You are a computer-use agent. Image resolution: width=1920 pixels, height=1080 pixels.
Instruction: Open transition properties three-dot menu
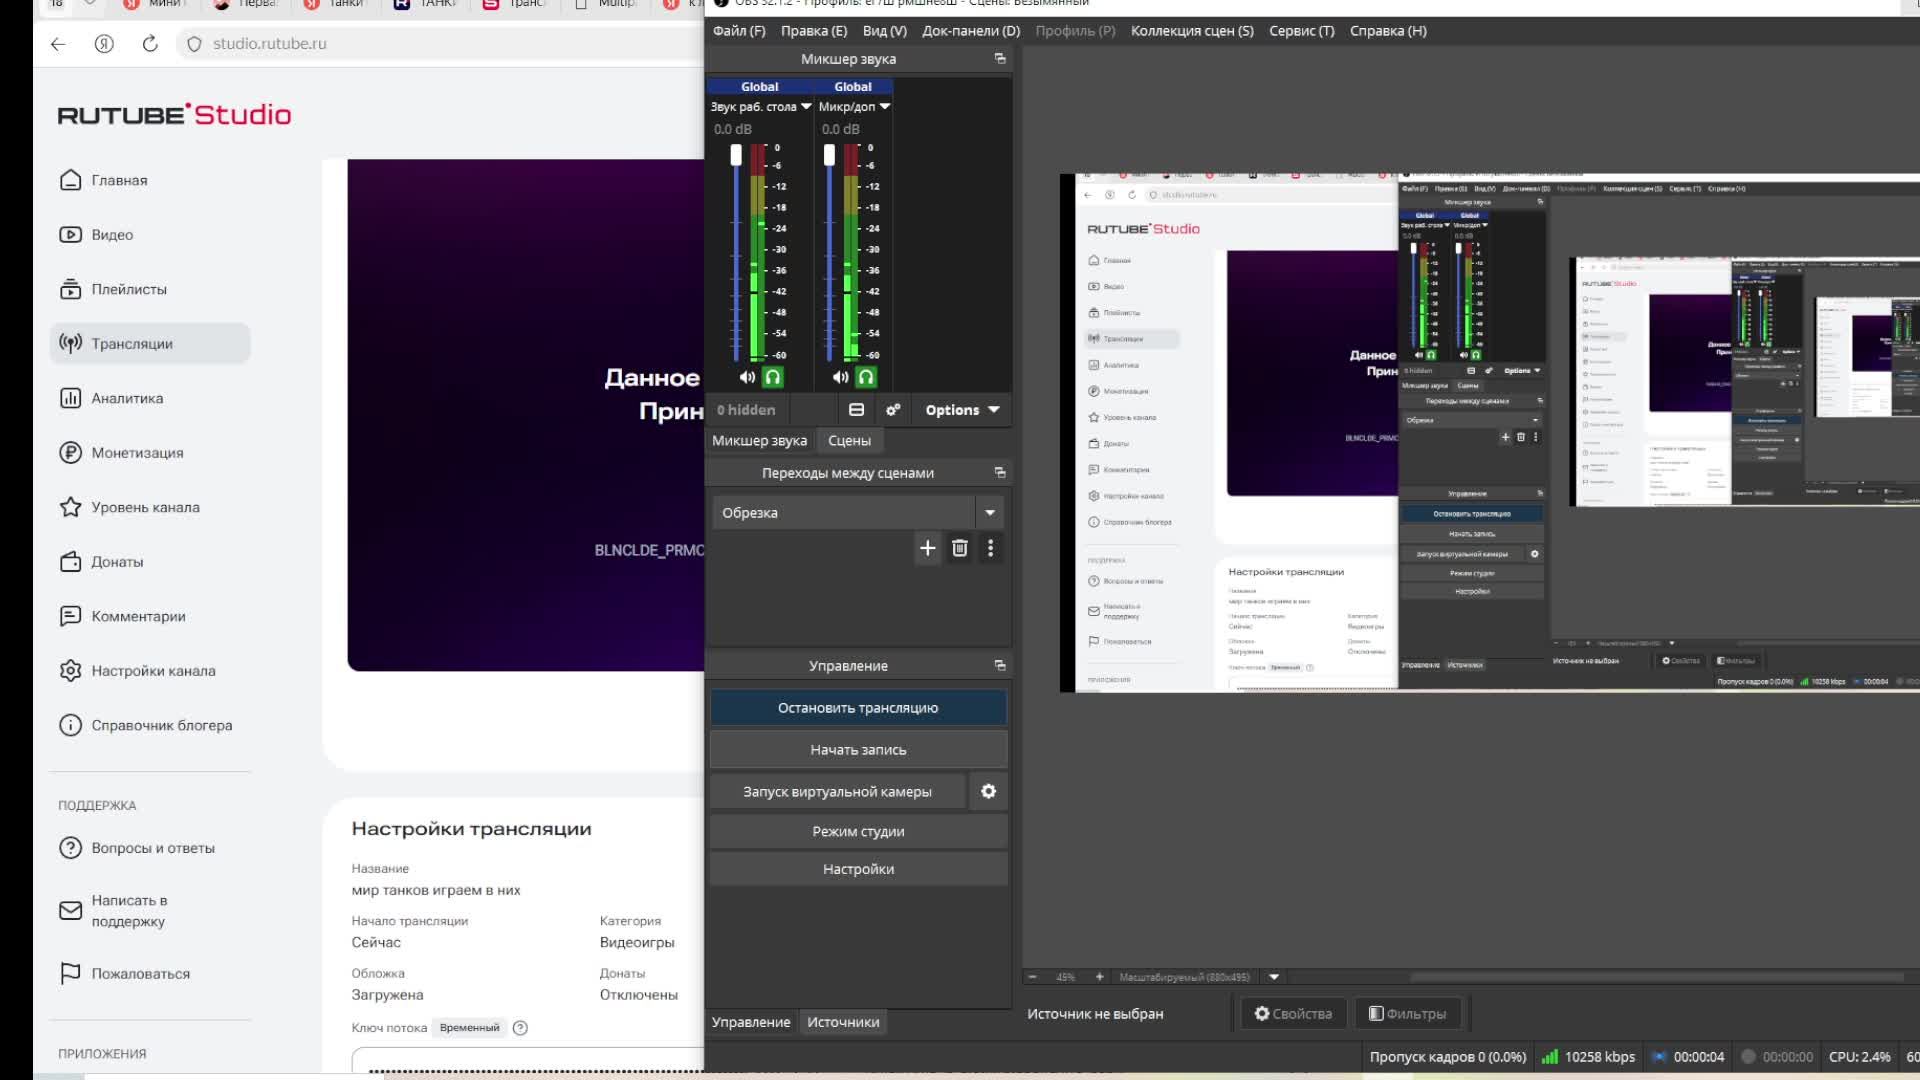pos(991,548)
